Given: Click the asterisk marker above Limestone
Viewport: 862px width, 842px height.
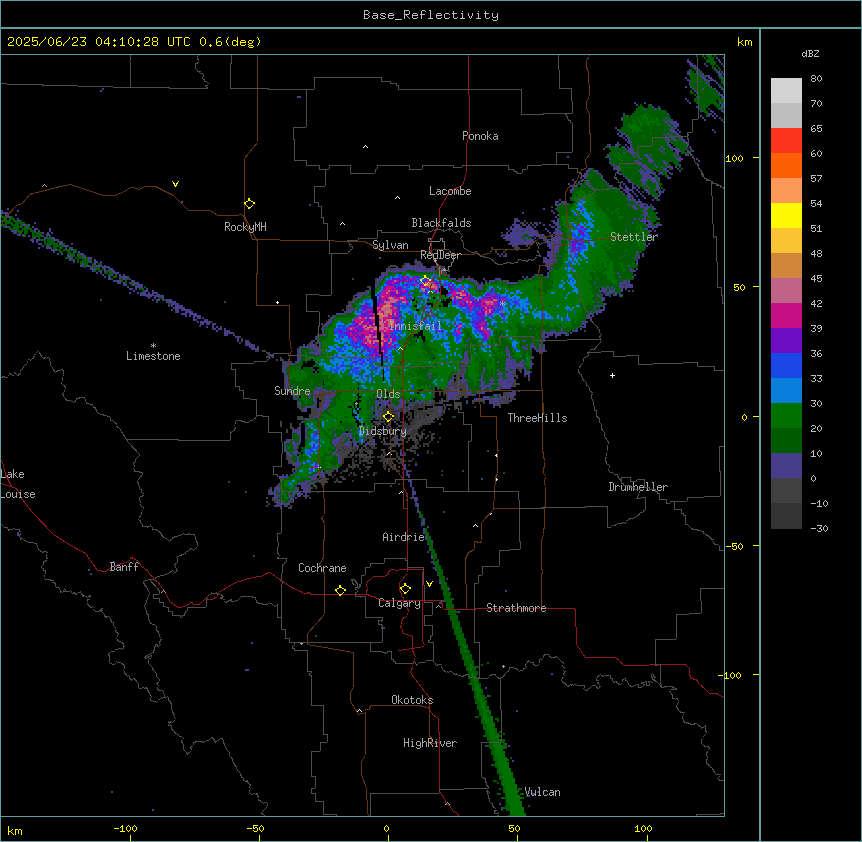Looking at the screenshot, I should pos(153,346).
